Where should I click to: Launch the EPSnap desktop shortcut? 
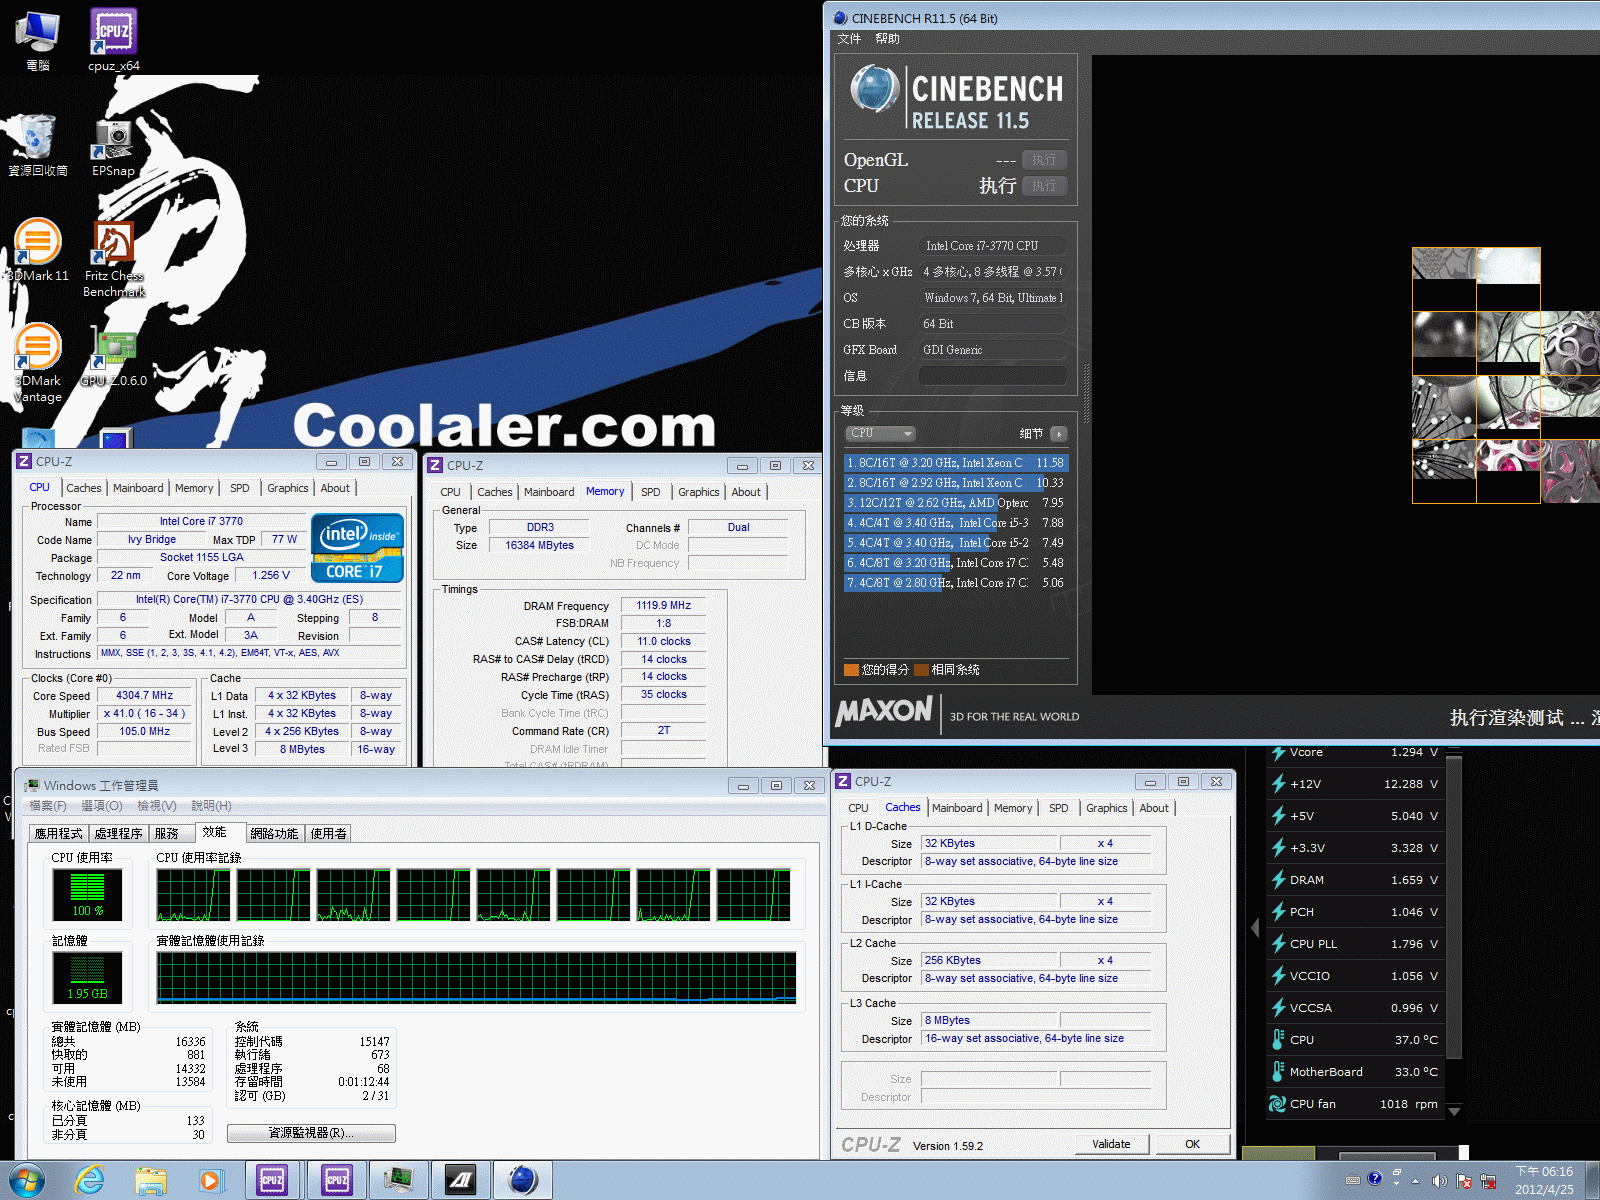coord(113,147)
